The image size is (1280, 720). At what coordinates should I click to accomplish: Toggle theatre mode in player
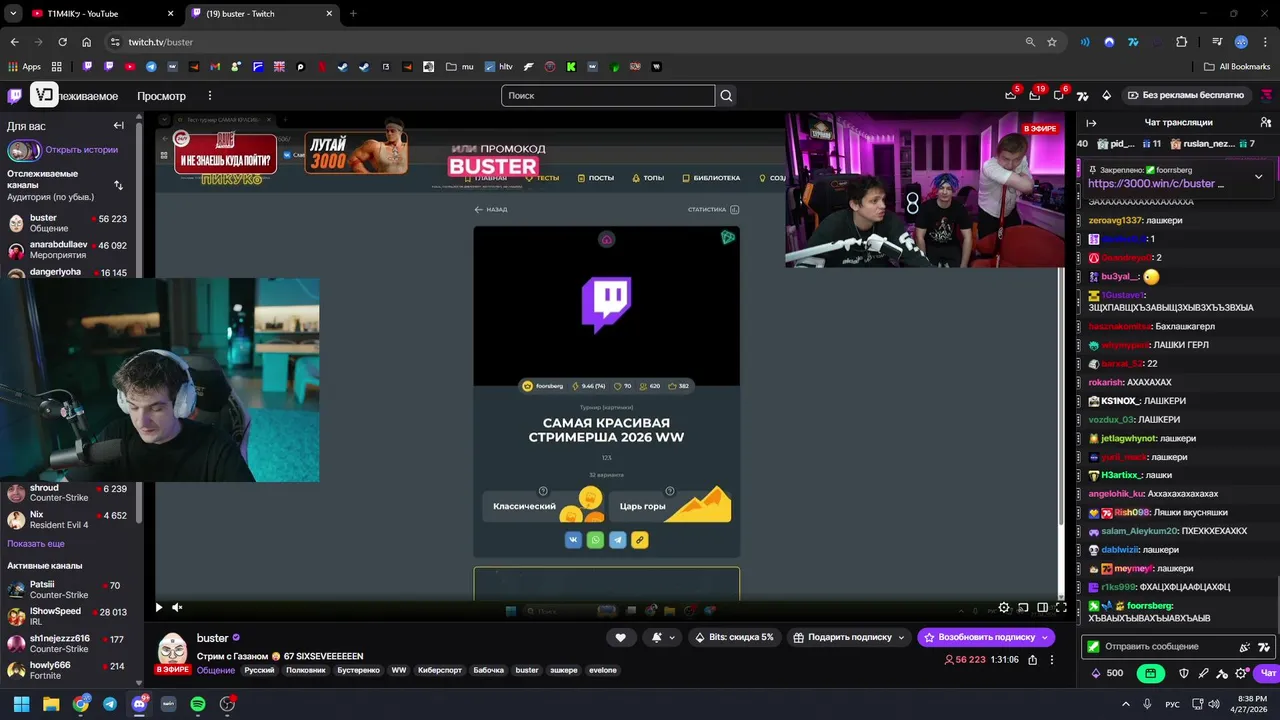pyautogui.click(x=1042, y=607)
